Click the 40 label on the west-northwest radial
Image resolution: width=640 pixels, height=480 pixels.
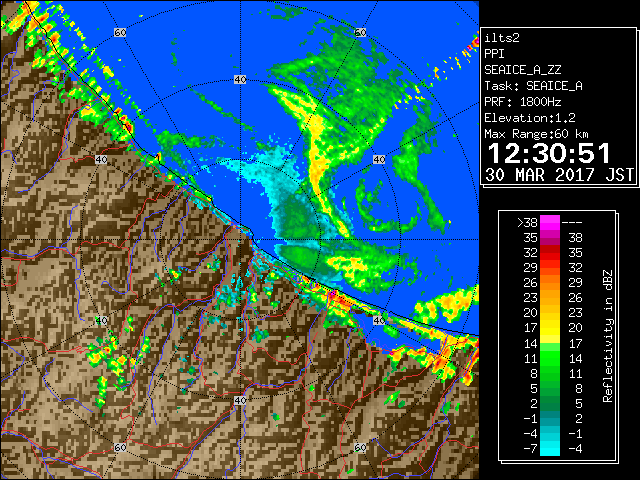click(101, 160)
